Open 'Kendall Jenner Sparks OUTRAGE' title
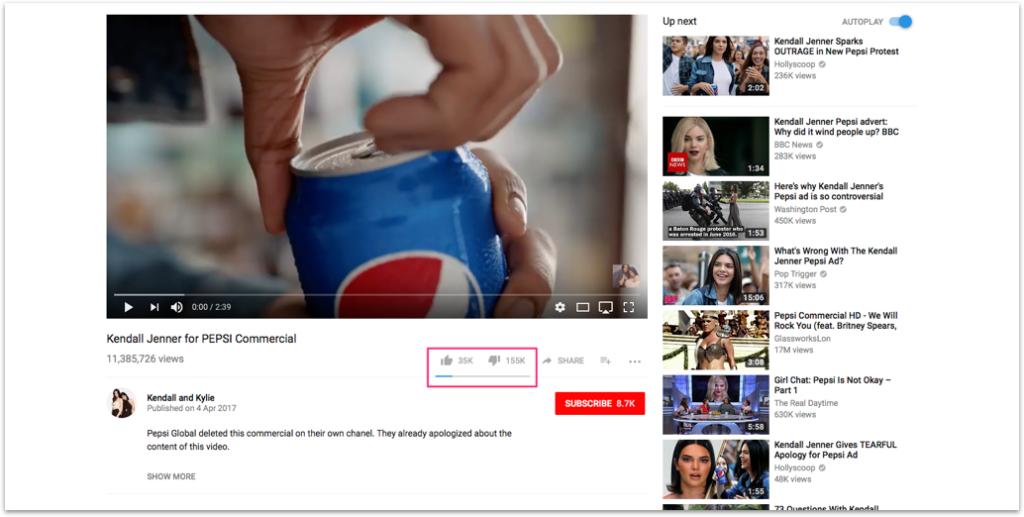1024x517 pixels. [837, 46]
